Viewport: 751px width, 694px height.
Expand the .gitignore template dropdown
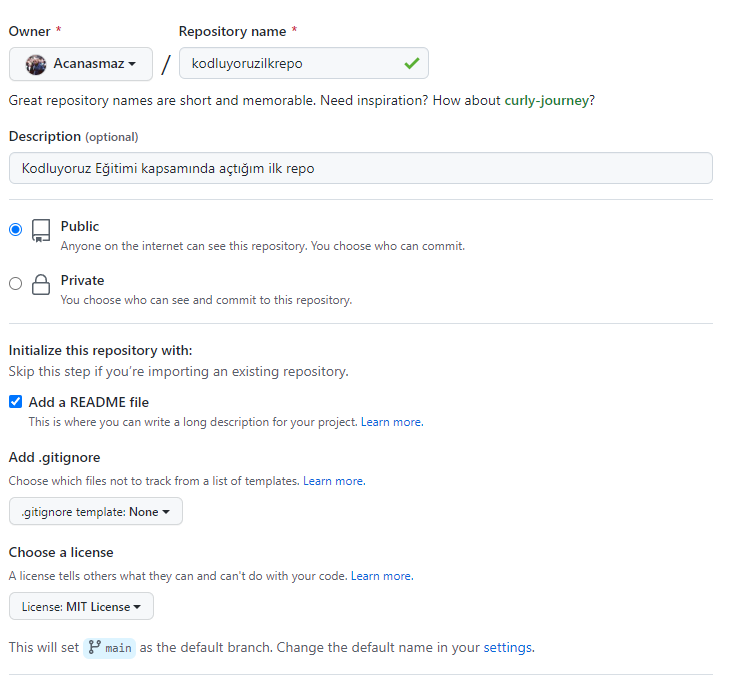pyautogui.click(x=96, y=512)
